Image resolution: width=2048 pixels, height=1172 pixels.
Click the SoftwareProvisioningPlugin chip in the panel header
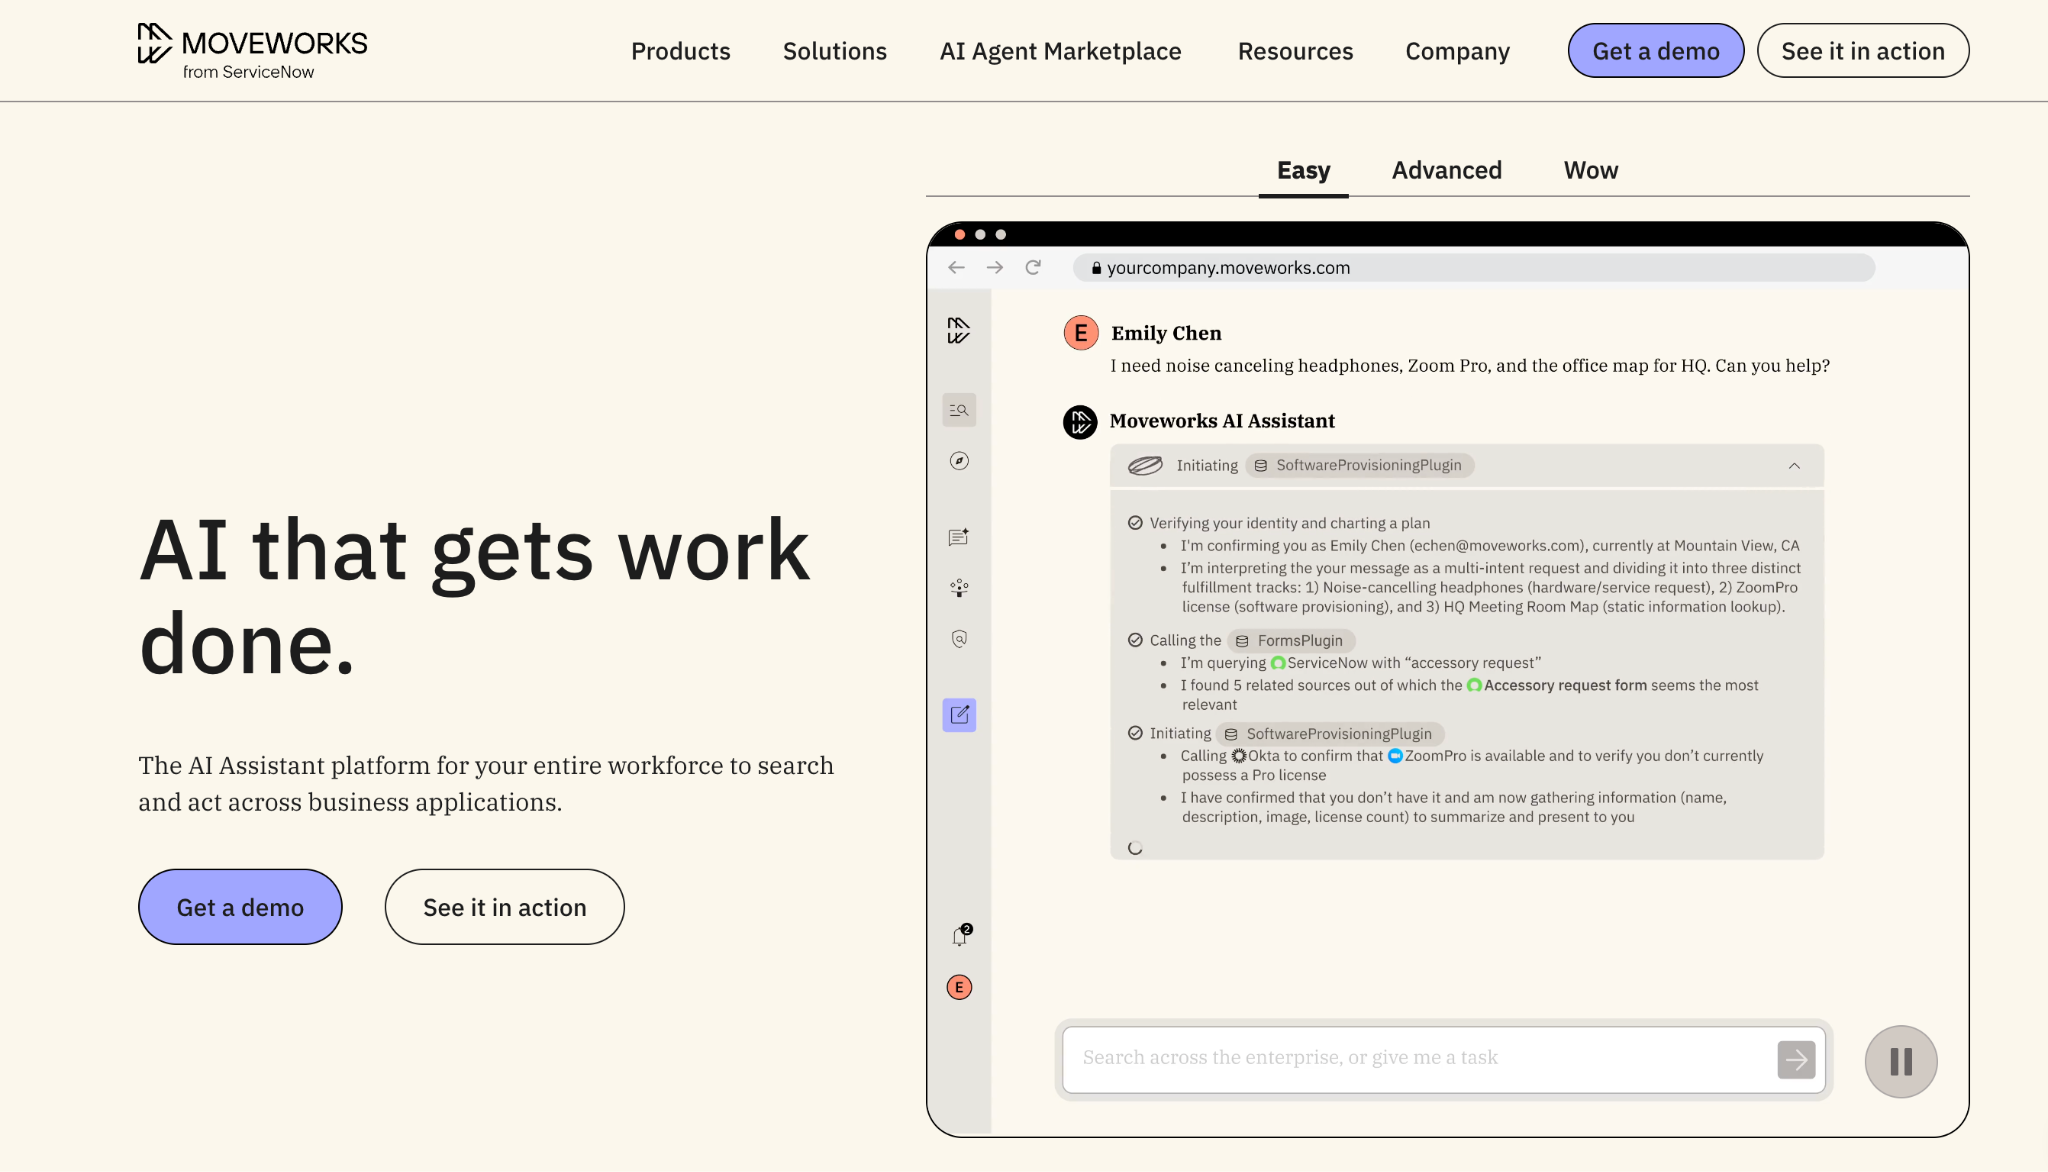coord(1359,466)
